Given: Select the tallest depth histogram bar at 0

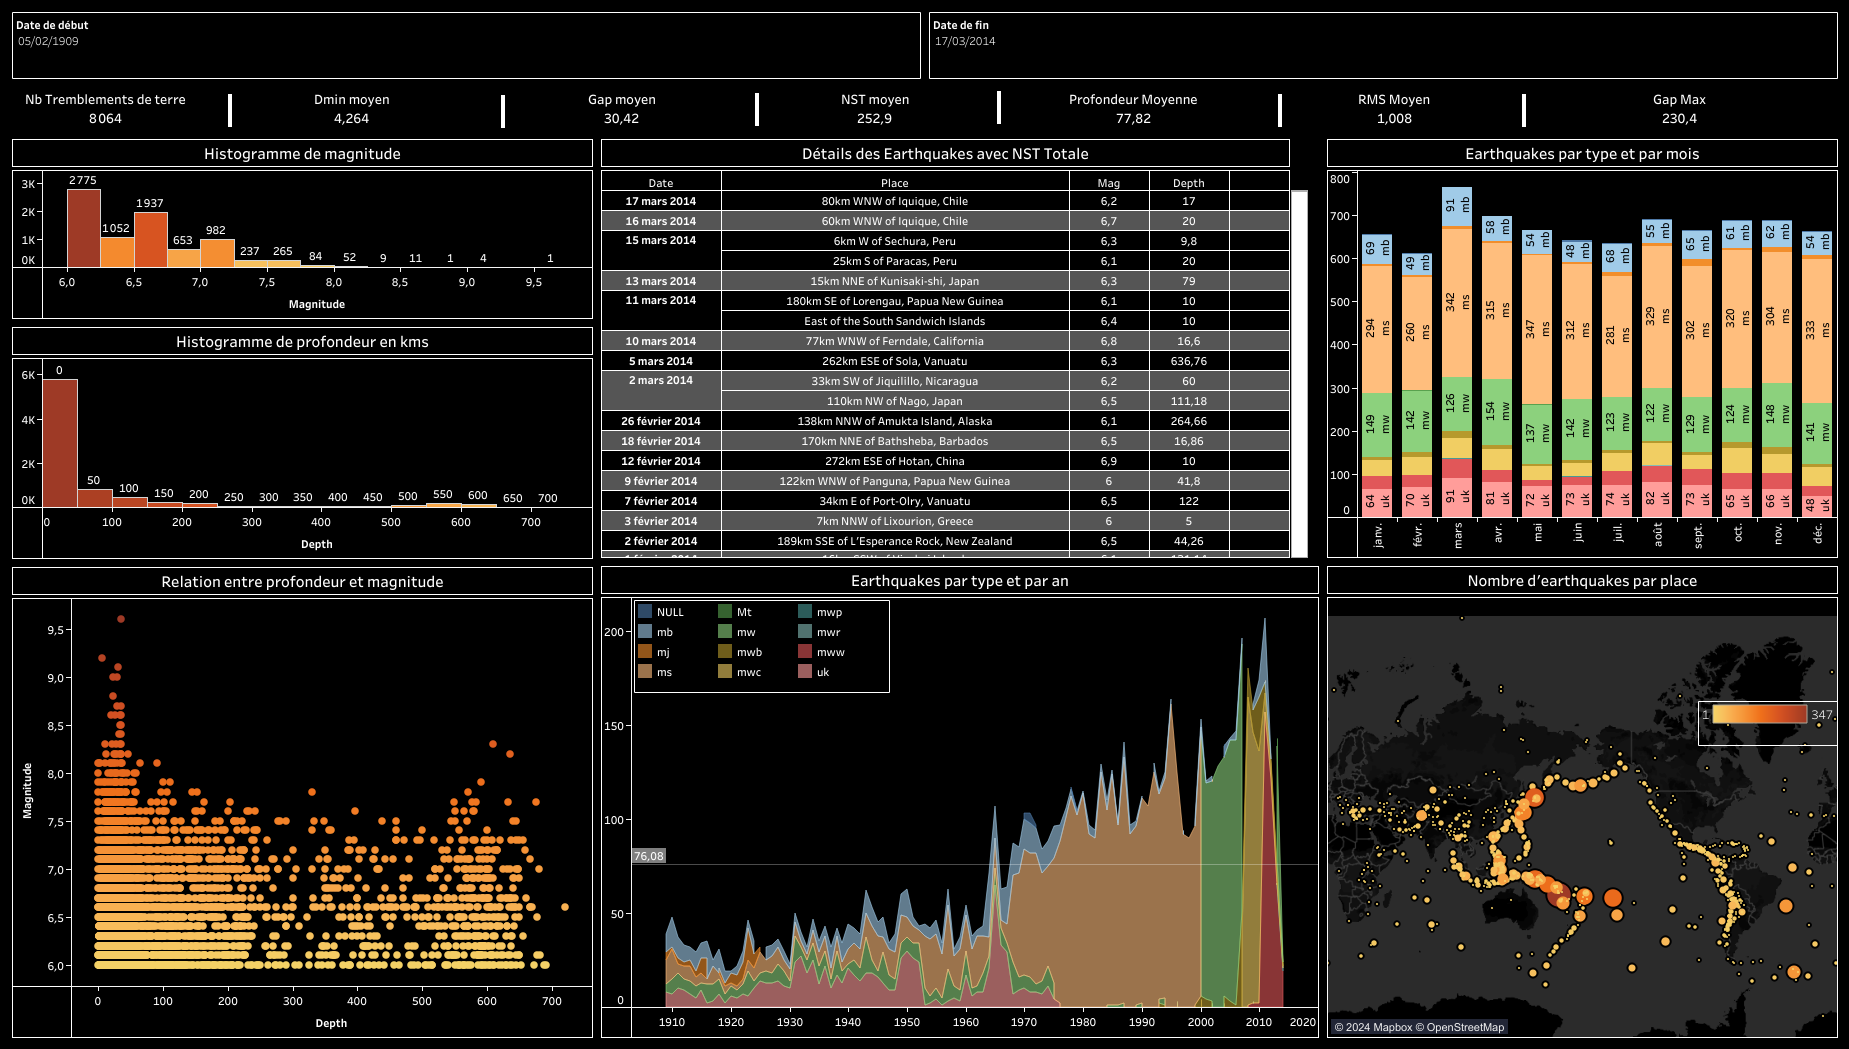Looking at the screenshot, I should point(60,443).
